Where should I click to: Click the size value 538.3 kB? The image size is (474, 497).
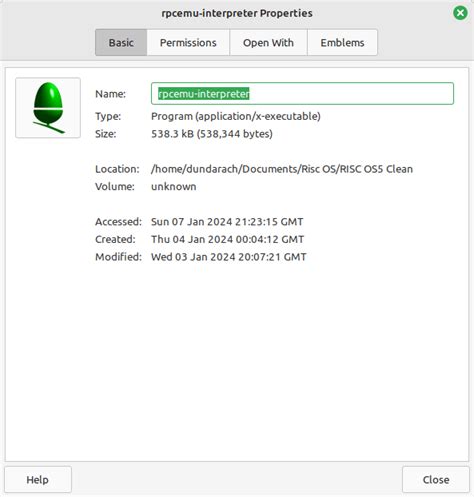tap(212, 134)
